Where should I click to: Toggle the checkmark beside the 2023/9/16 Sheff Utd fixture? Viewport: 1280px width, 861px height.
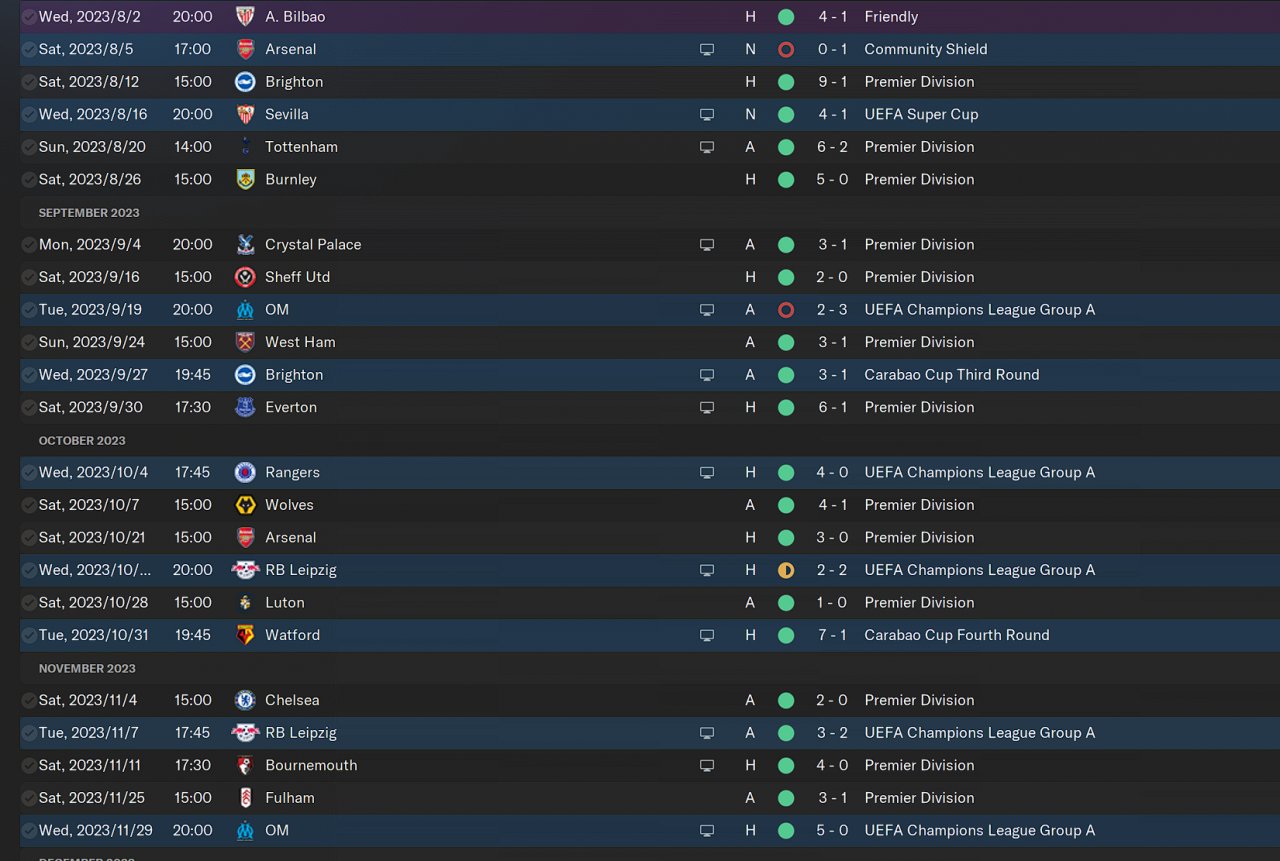pos(29,277)
